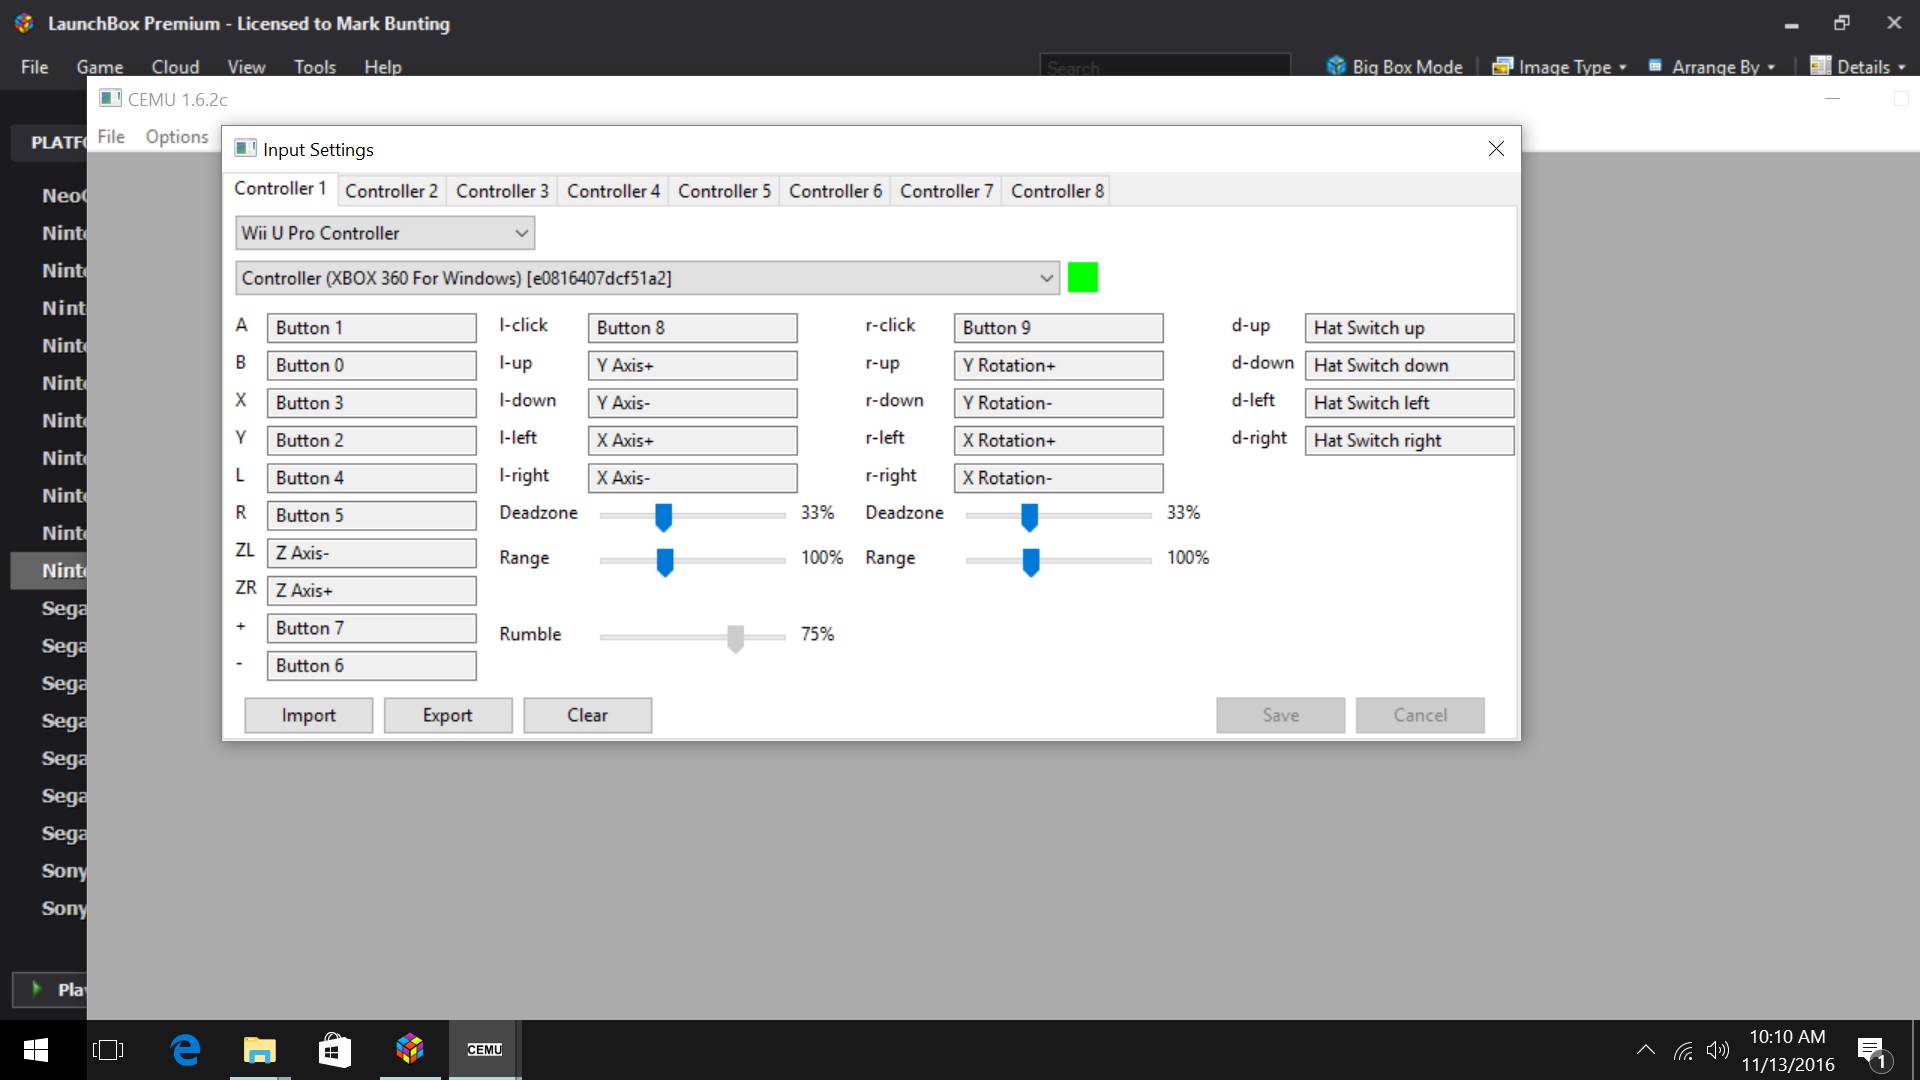The width and height of the screenshot is (1920, 1080).
Task: Adjust the Rumble slider
Action: point(736,637)
